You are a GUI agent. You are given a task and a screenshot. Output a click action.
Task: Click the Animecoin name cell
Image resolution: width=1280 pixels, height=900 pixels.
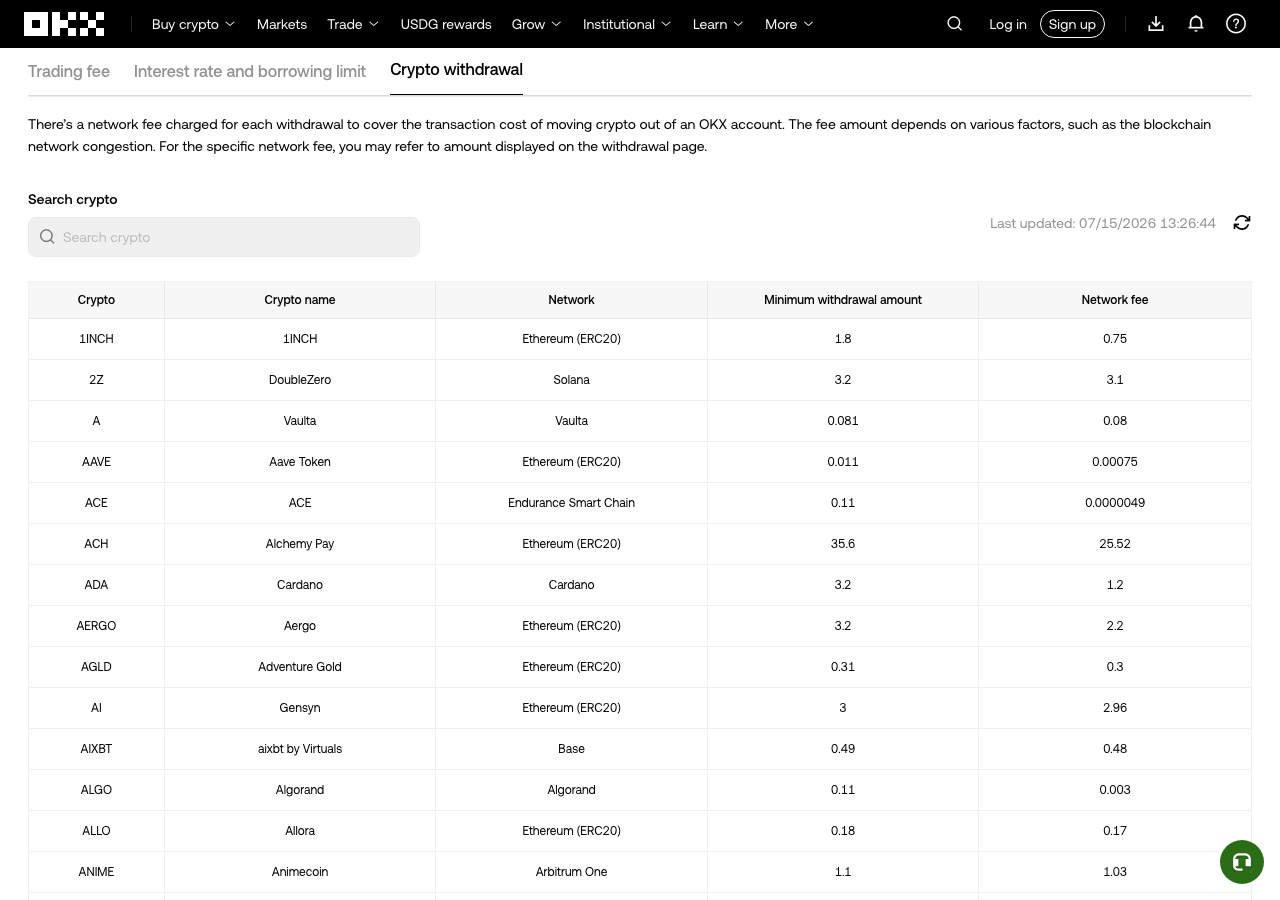[300, 872]
